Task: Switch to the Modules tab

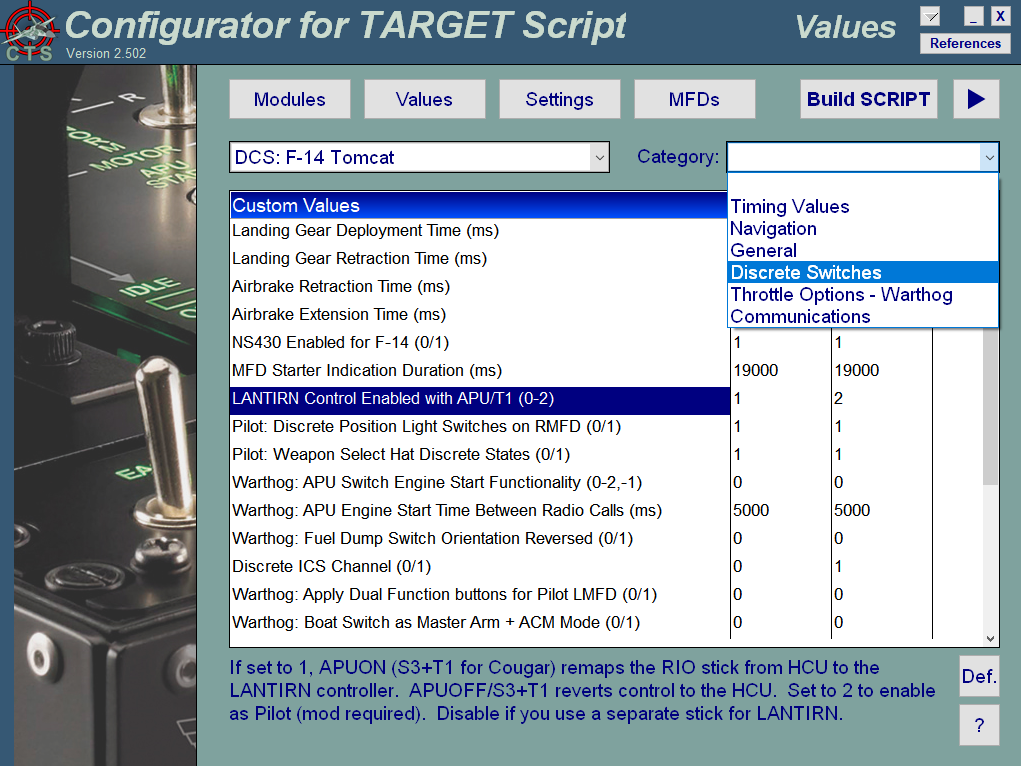Action: click(290, 99)
